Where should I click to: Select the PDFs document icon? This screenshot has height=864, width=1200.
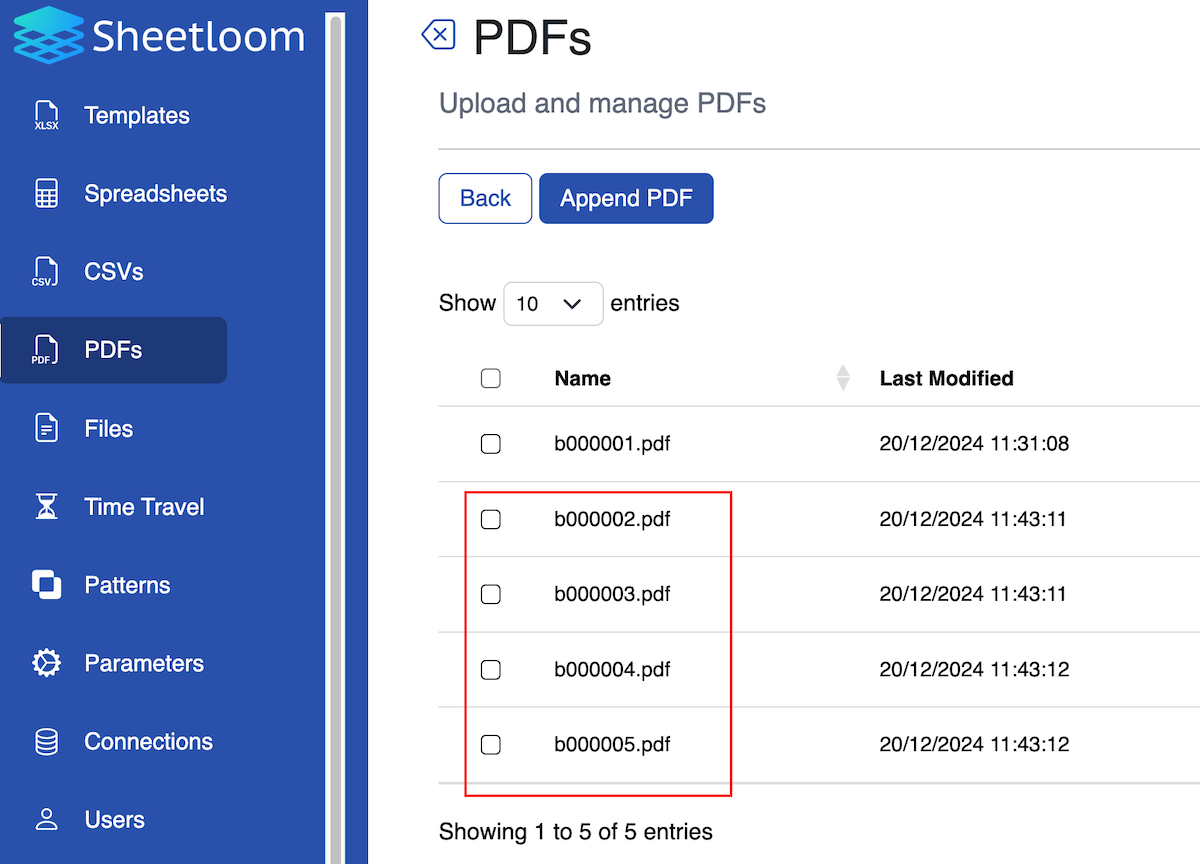click(x=45, y=349)
